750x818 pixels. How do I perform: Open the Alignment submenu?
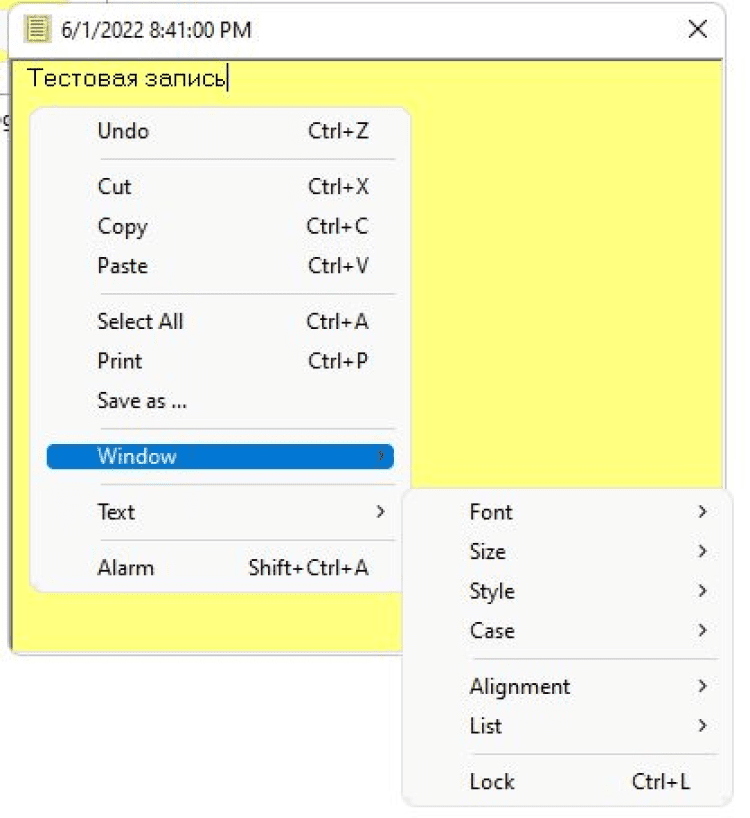coord(520,687)
